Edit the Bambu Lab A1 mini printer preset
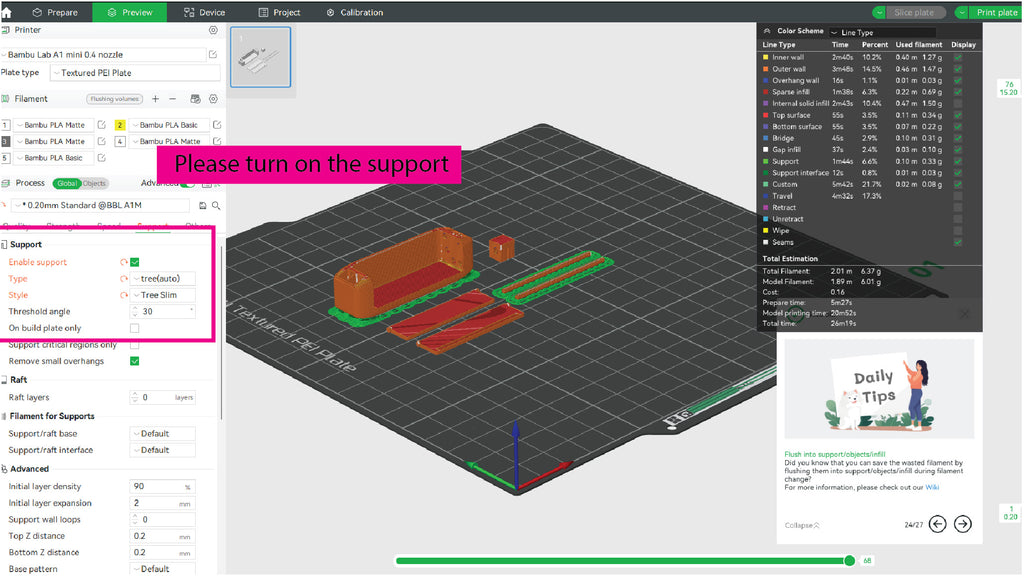 pyautogui.click(x=213, y=55)
